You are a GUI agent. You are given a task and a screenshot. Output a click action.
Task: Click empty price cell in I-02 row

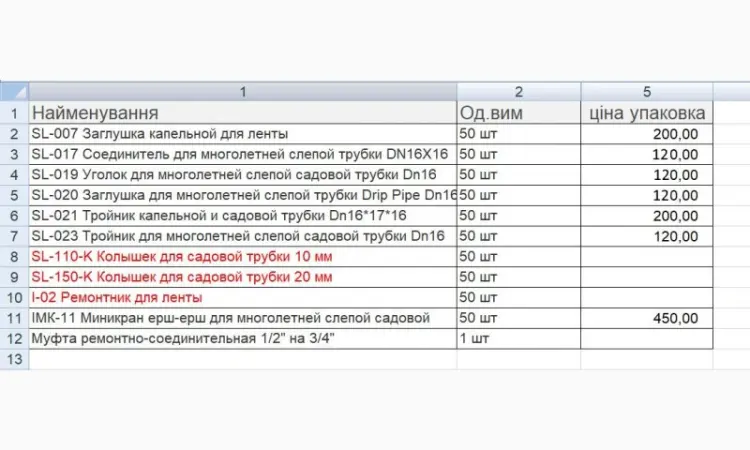click(647, 297)
